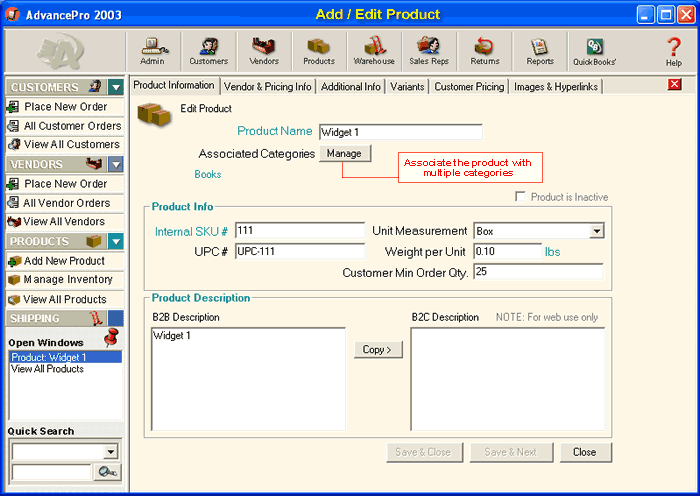
Task: Click the 'lbs' weight unit label
Action: 552,252
